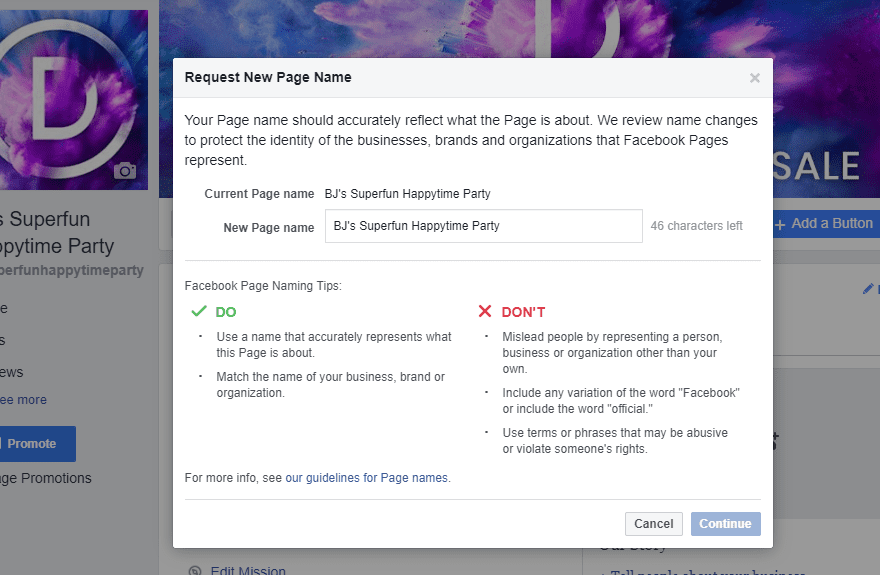Click 'Use a name that accurately represents' tip
The image size is (880, 575).
(x=334, y=344)
